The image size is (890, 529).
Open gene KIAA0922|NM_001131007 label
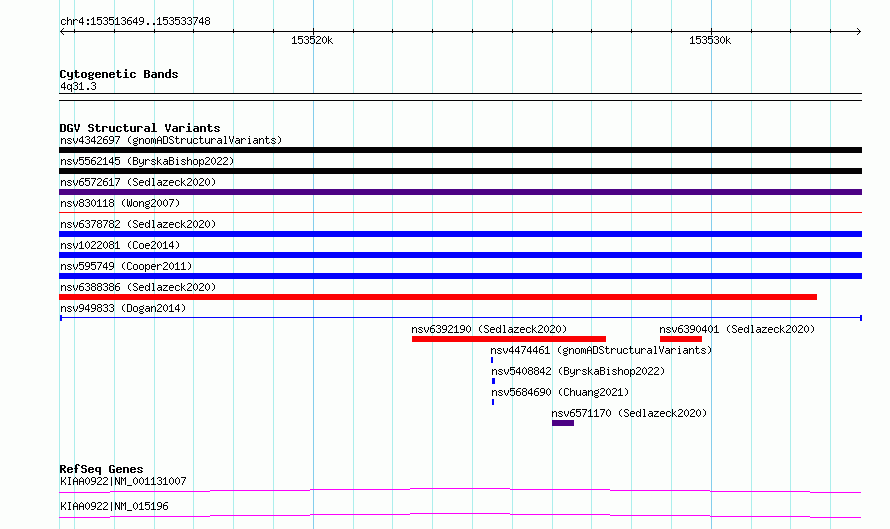click(123, 481)
